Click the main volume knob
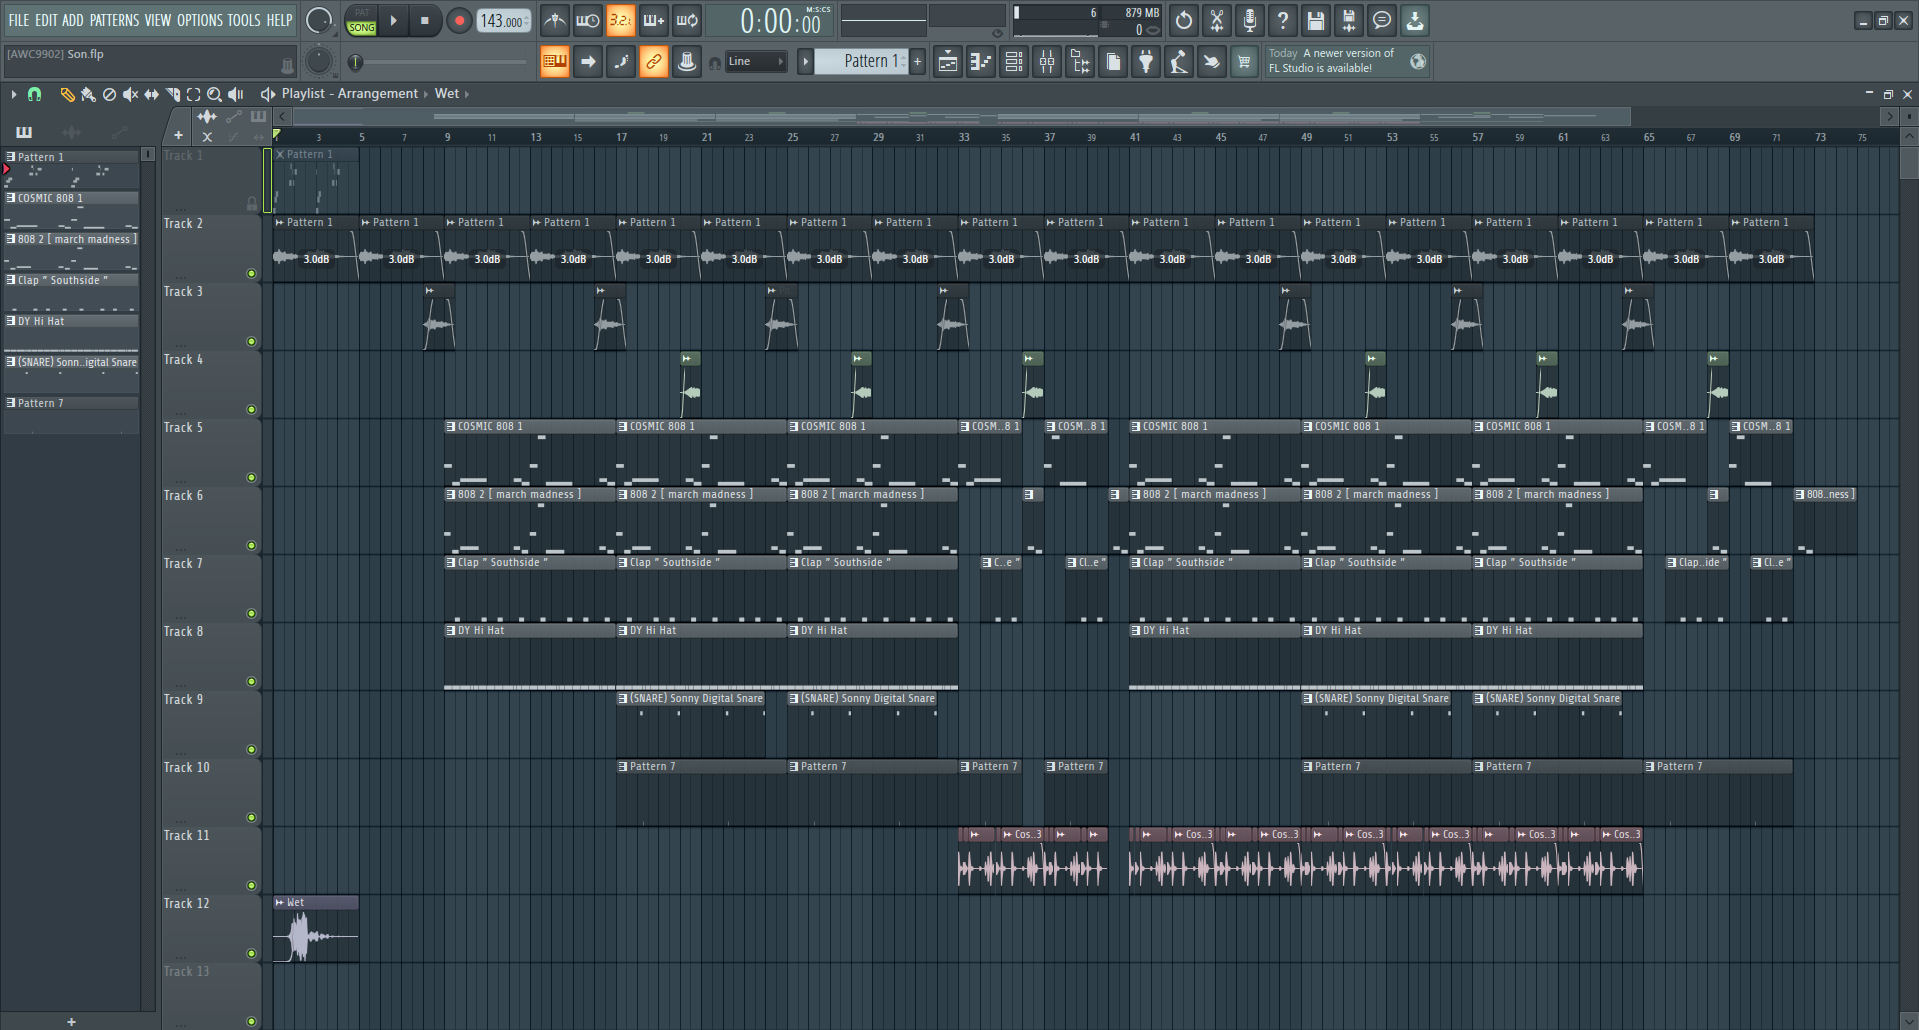 (319, 20)
